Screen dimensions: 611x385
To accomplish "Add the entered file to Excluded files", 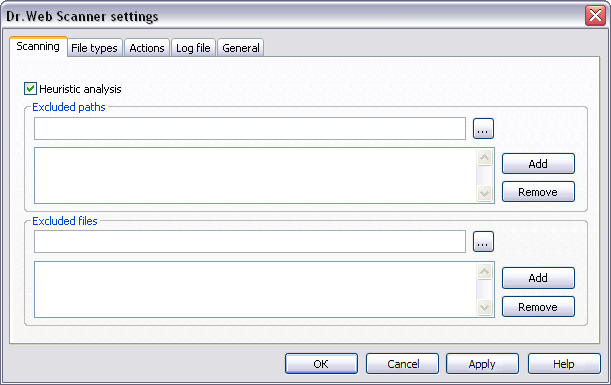I will tap(538, 278).
